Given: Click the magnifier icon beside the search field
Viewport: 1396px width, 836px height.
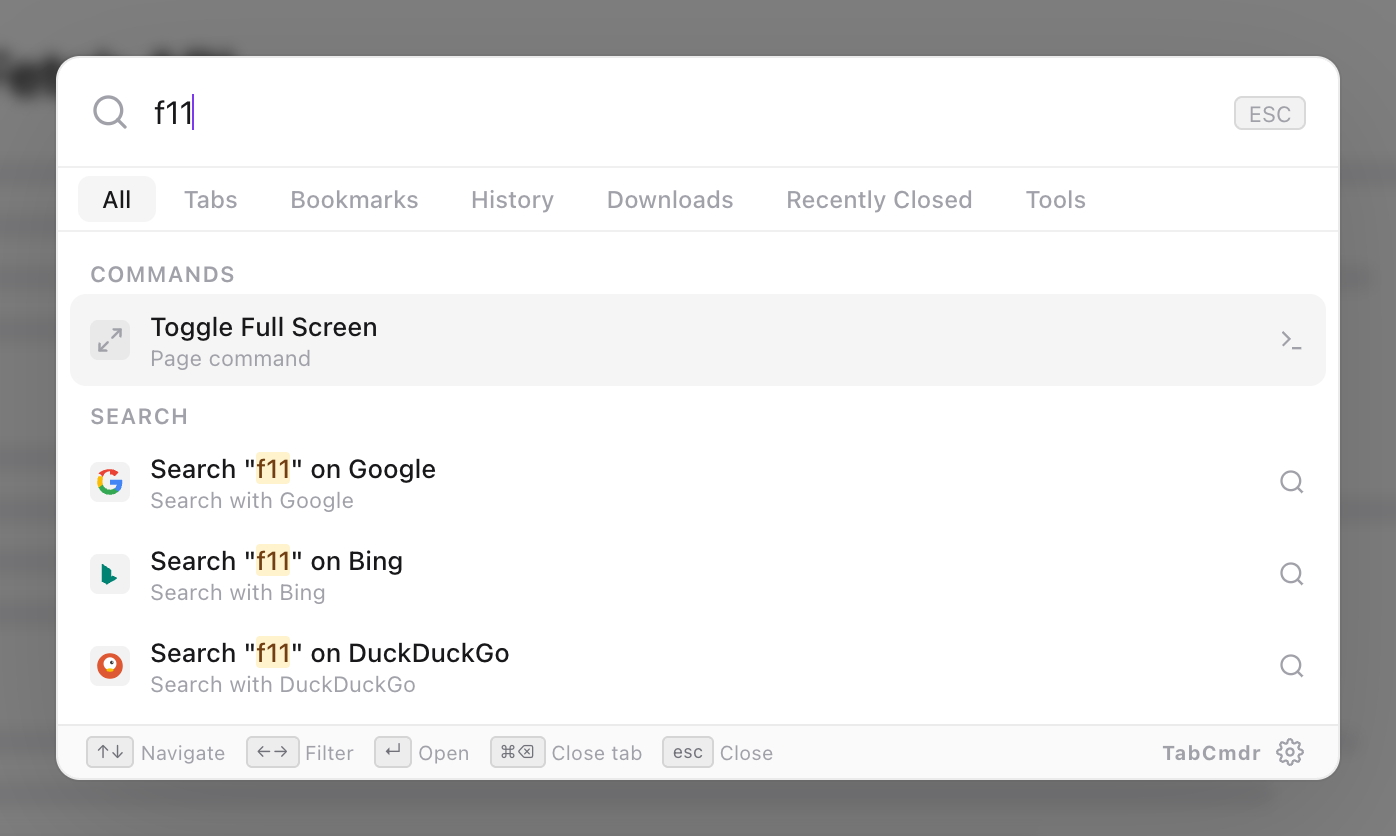Looking at the screenshot, I should point(110,112).
